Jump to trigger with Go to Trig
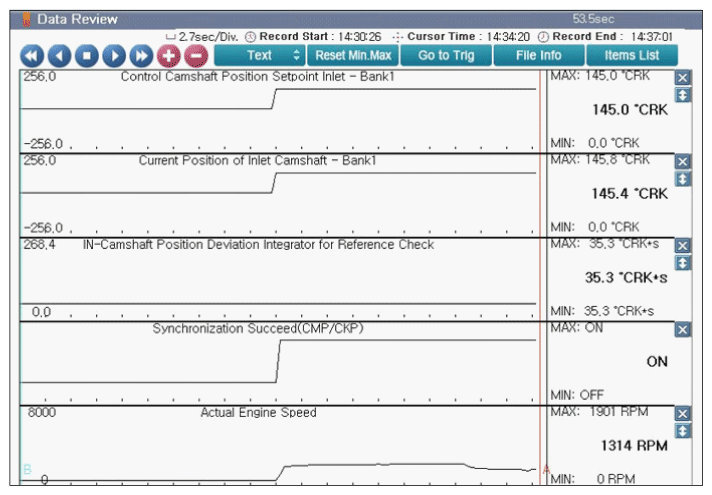The image size is (712, 495). pyautogui.click(x=446, y=55)
